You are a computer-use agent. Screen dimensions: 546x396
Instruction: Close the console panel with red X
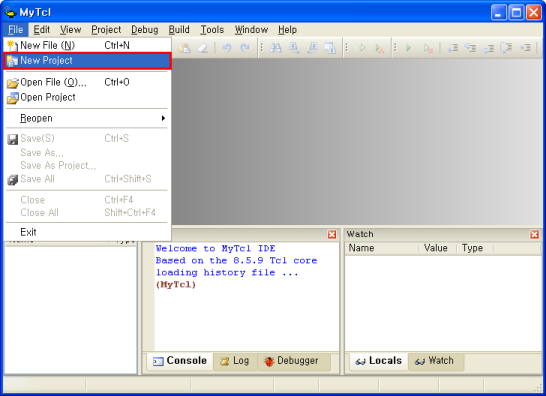(x=332, y=234)
